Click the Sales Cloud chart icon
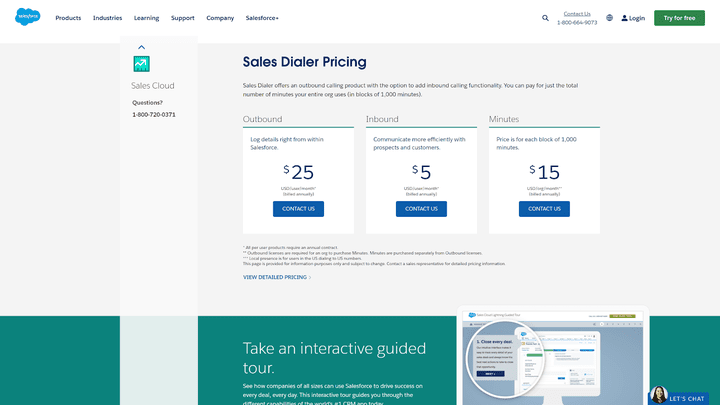Image resolution: width=720 pixels, height=405 pixels. 141,64
